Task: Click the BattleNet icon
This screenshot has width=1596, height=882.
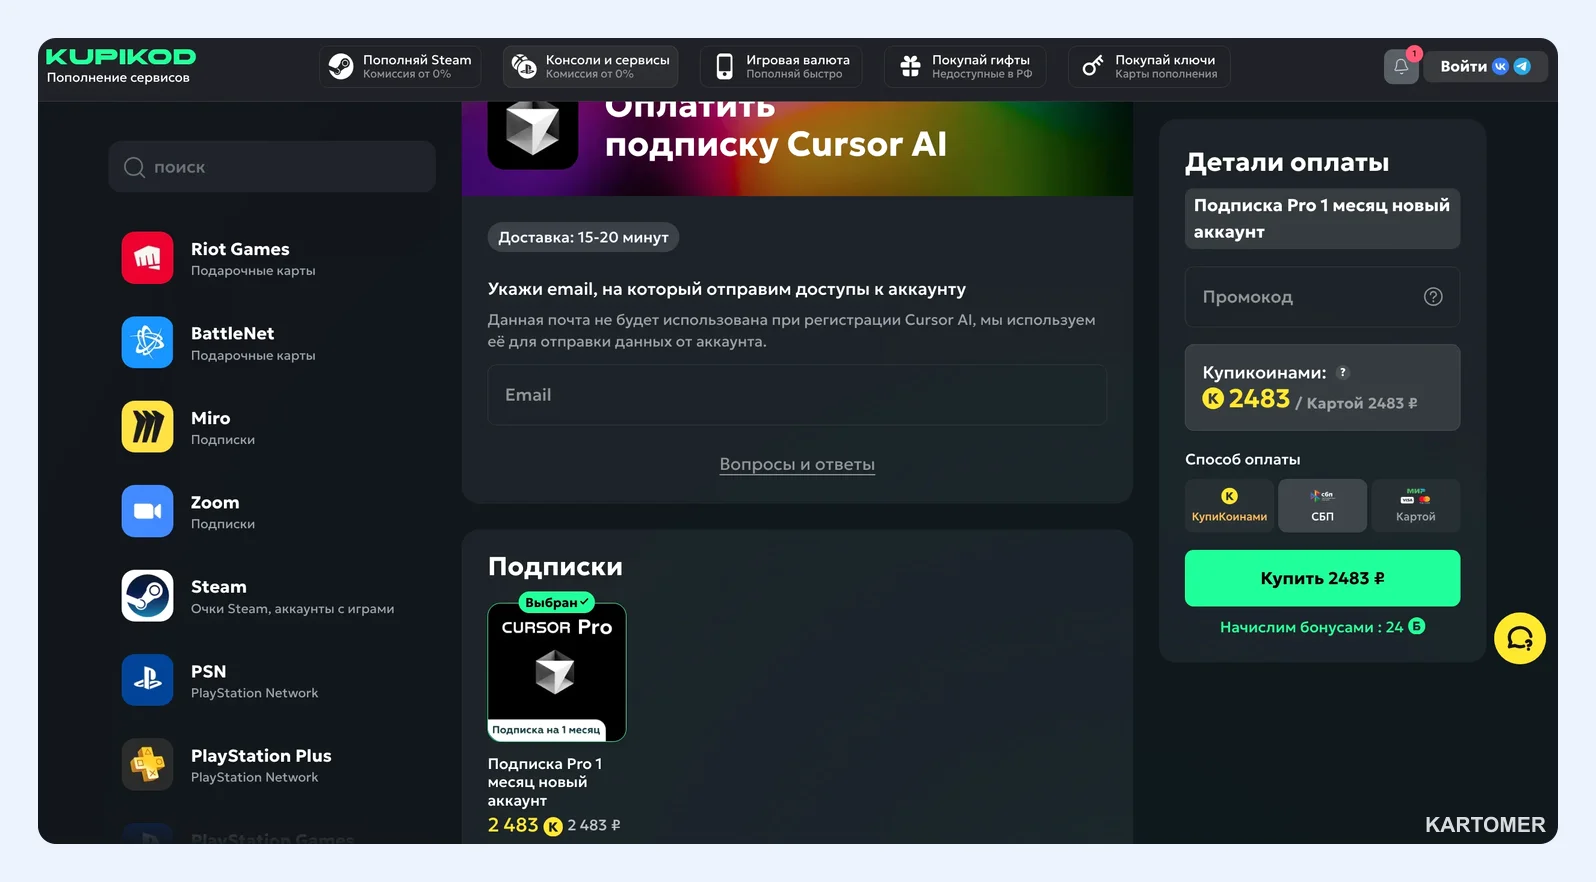Action: tap(148, 342)
